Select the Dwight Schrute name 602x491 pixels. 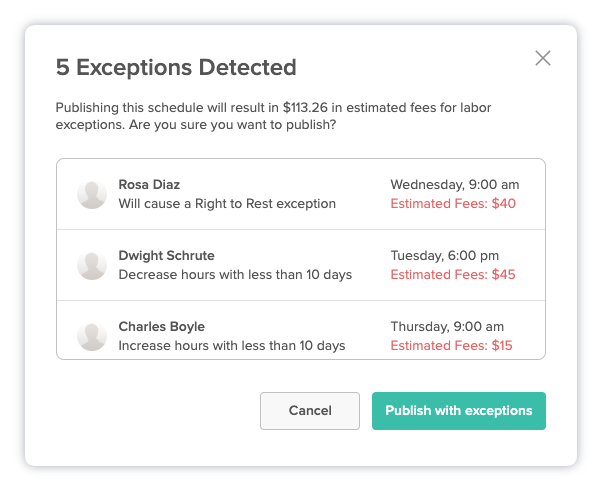click(x=166, y=256)
